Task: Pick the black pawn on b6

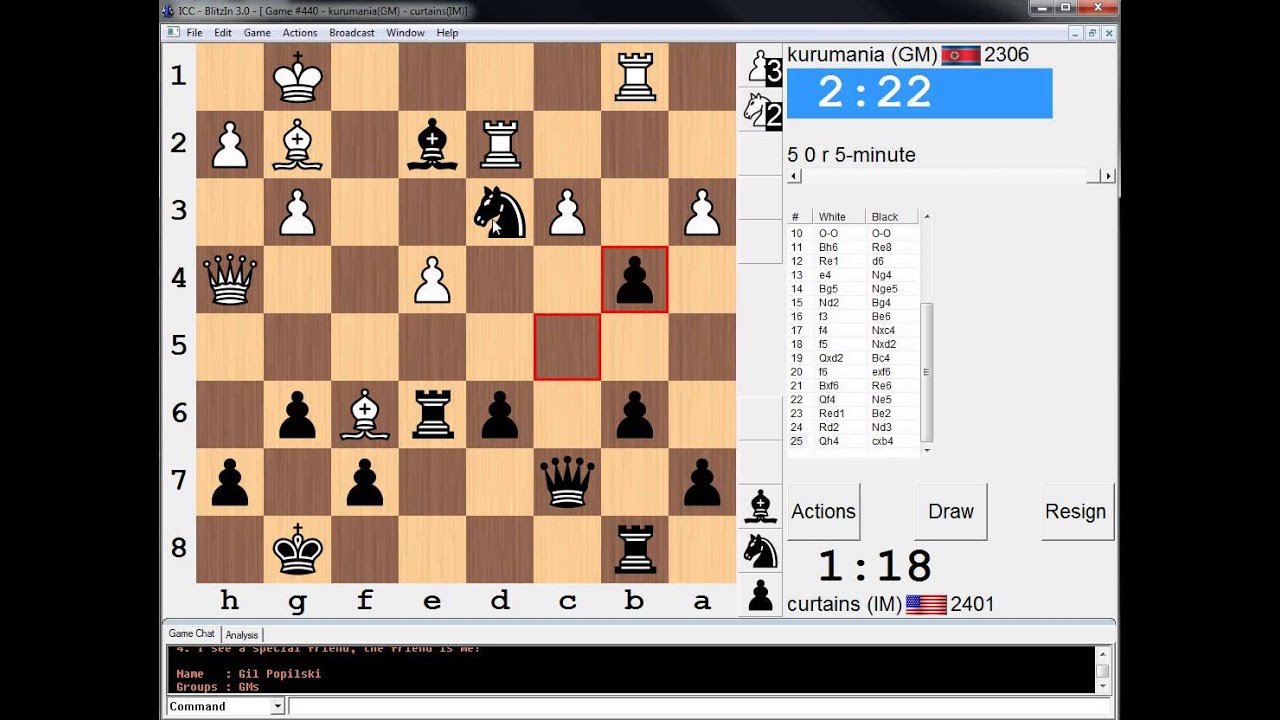Action: (635, 414)
